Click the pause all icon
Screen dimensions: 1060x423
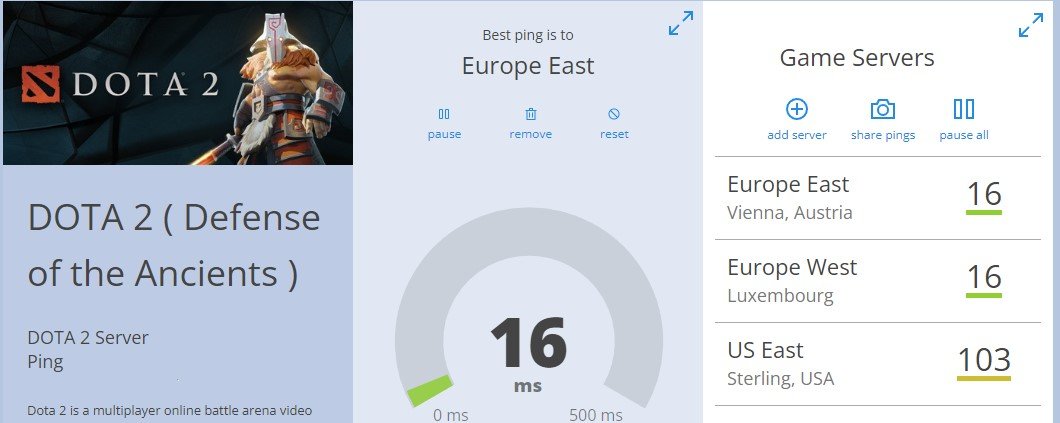pos(964,109)
